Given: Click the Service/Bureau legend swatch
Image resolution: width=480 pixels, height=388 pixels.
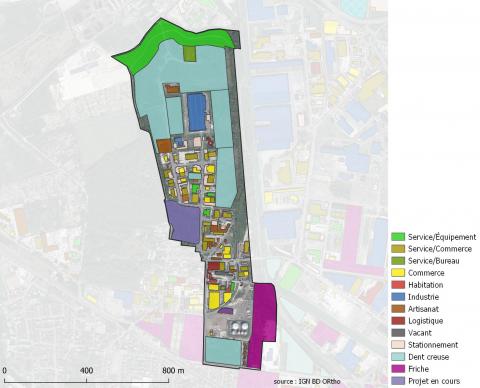Looking at the screenshot, I should [398, 261].
